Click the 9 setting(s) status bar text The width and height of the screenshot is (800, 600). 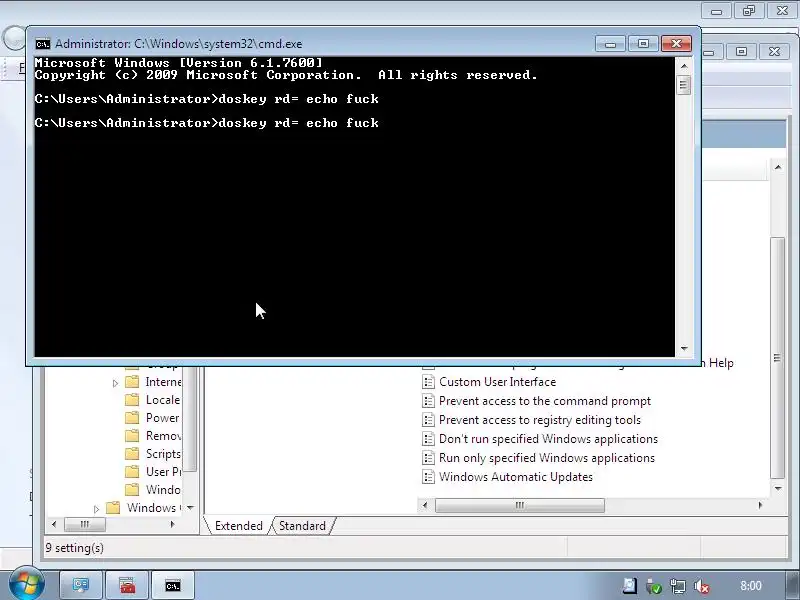coord(74,547)
